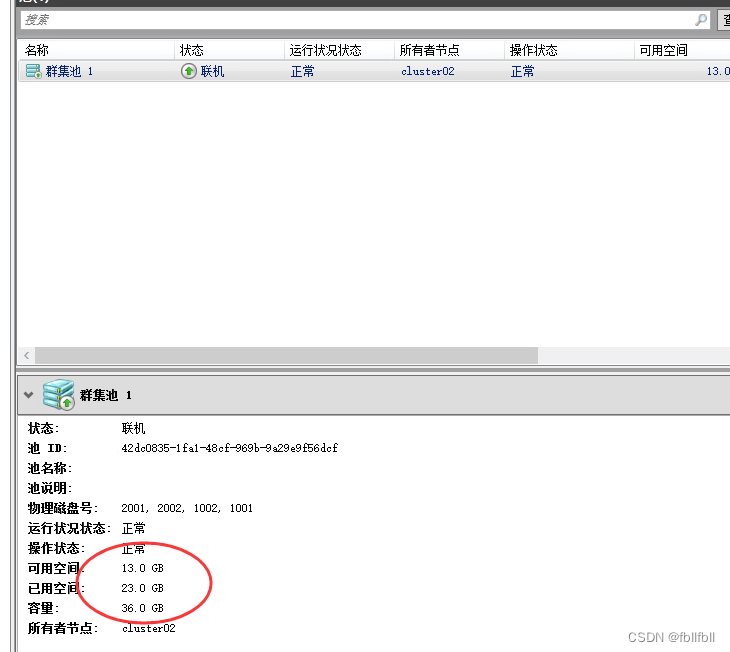This screenshot has width=730, height=652.
Task: Click the 36.0 GB capacity value
Action: tap(142, 608)
